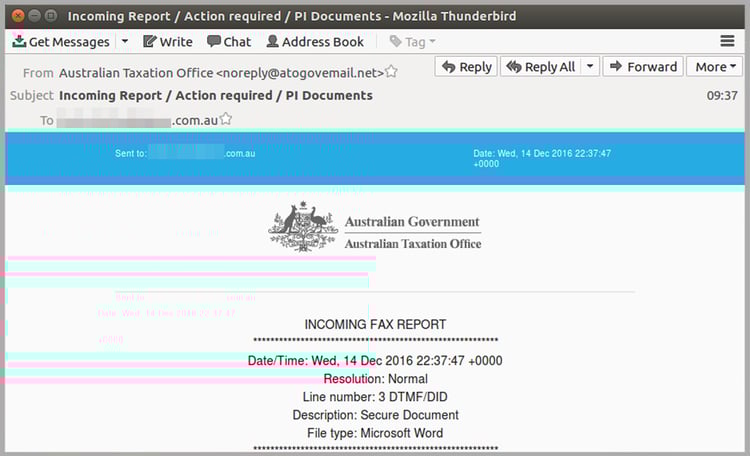750x456 pixels.
Task: Write a new message
Action: click(x=168, y=42)
